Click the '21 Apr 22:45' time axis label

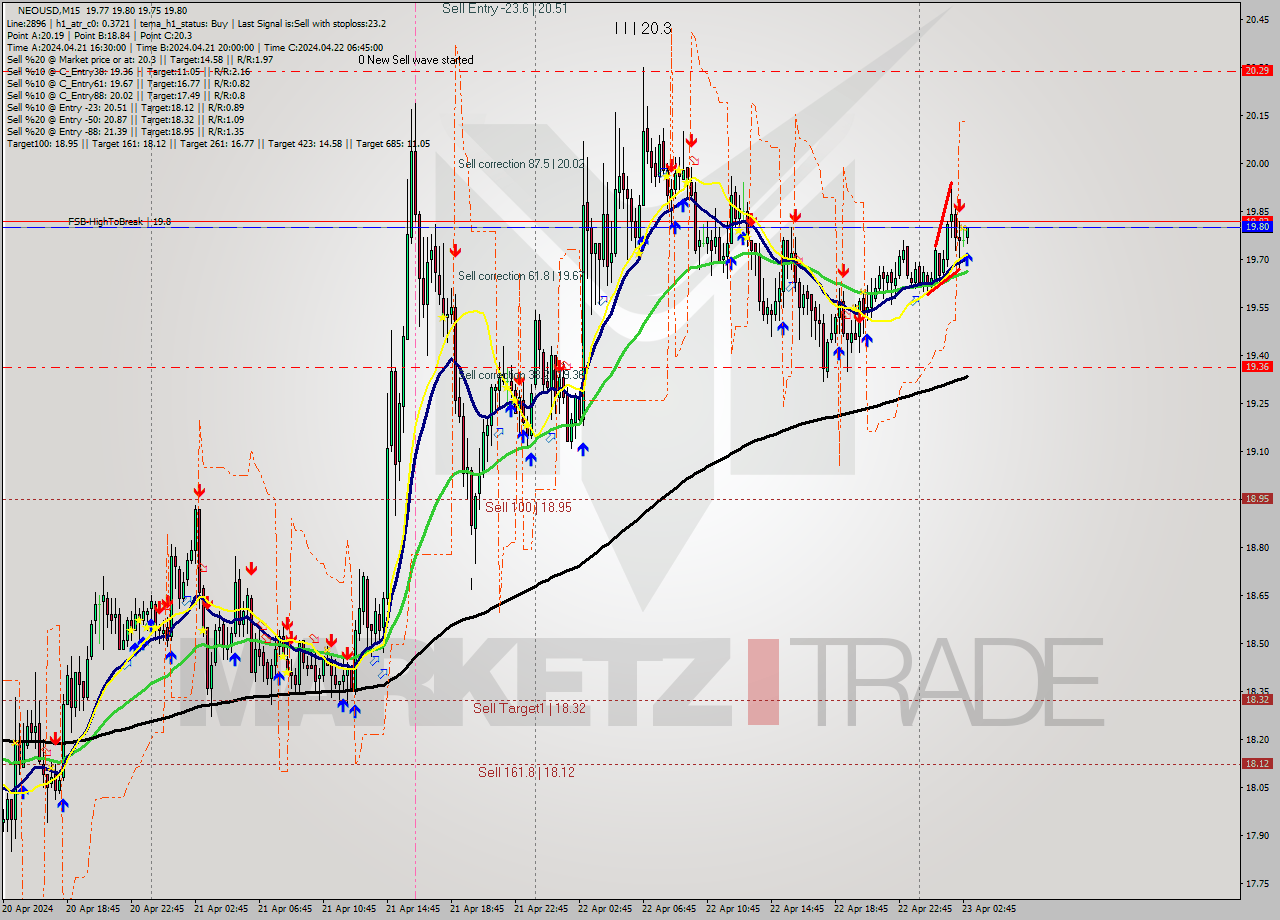[541, 909]
